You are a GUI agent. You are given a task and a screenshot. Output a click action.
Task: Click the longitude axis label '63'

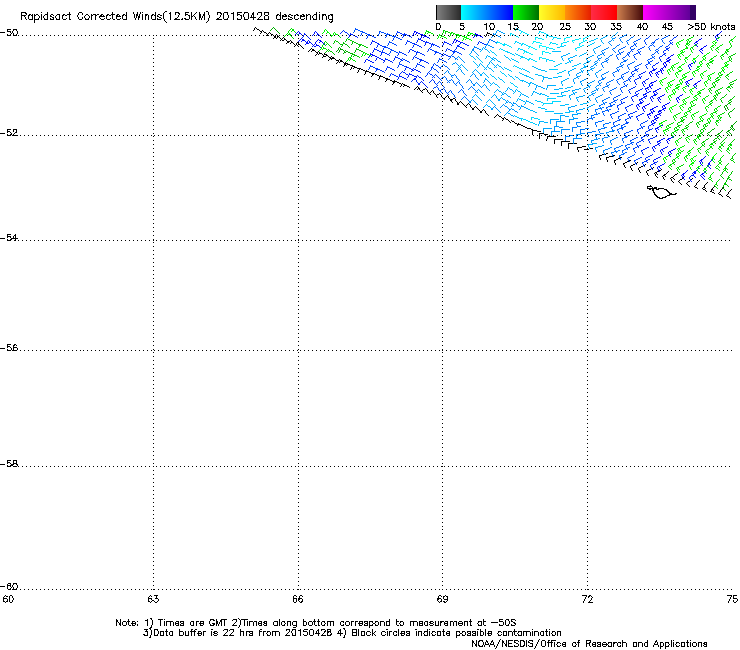tap(153, 599)
